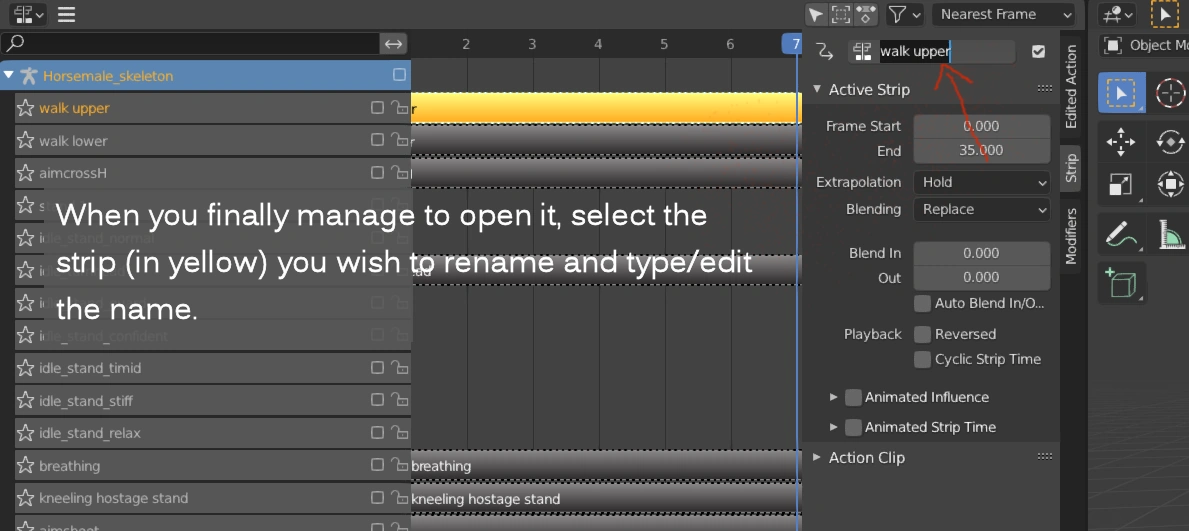Image resolution: width=1189 pixels, height=531 pixels.
Task: Enable the Reversed playback checkbox
Action: tap(922, 334)
